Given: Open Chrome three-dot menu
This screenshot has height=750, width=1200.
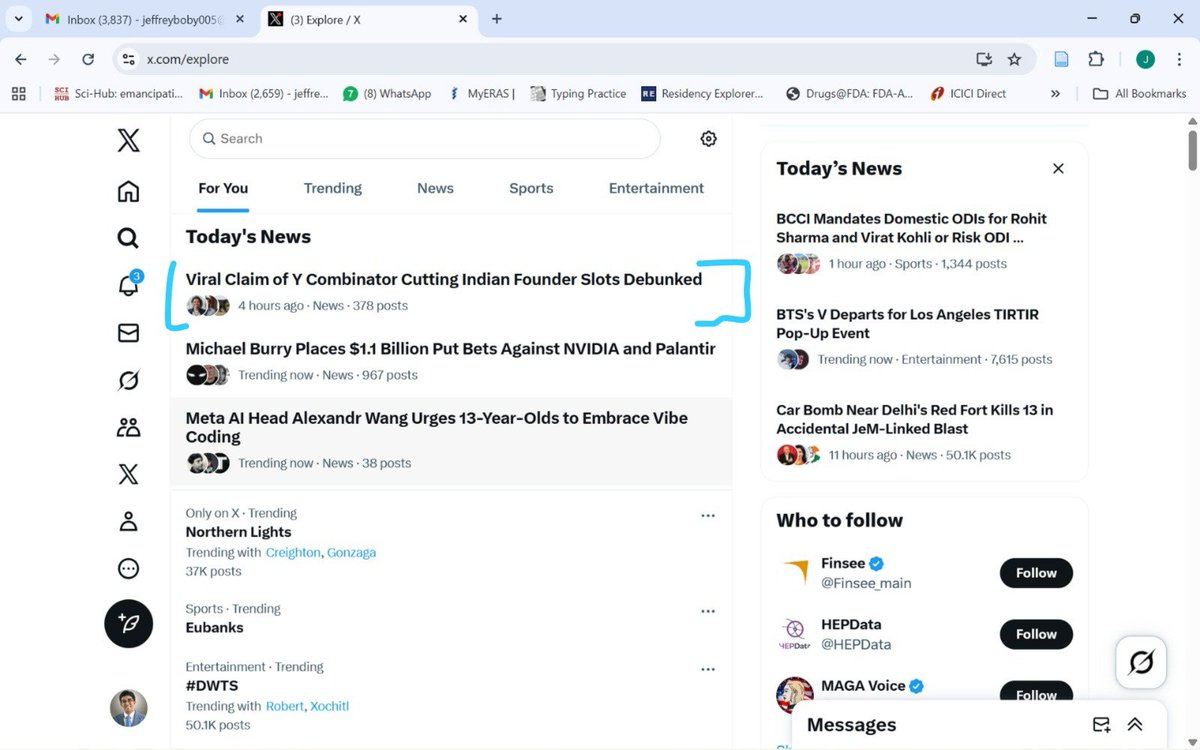Looking at the screenshot, I should pos(1180,59).
